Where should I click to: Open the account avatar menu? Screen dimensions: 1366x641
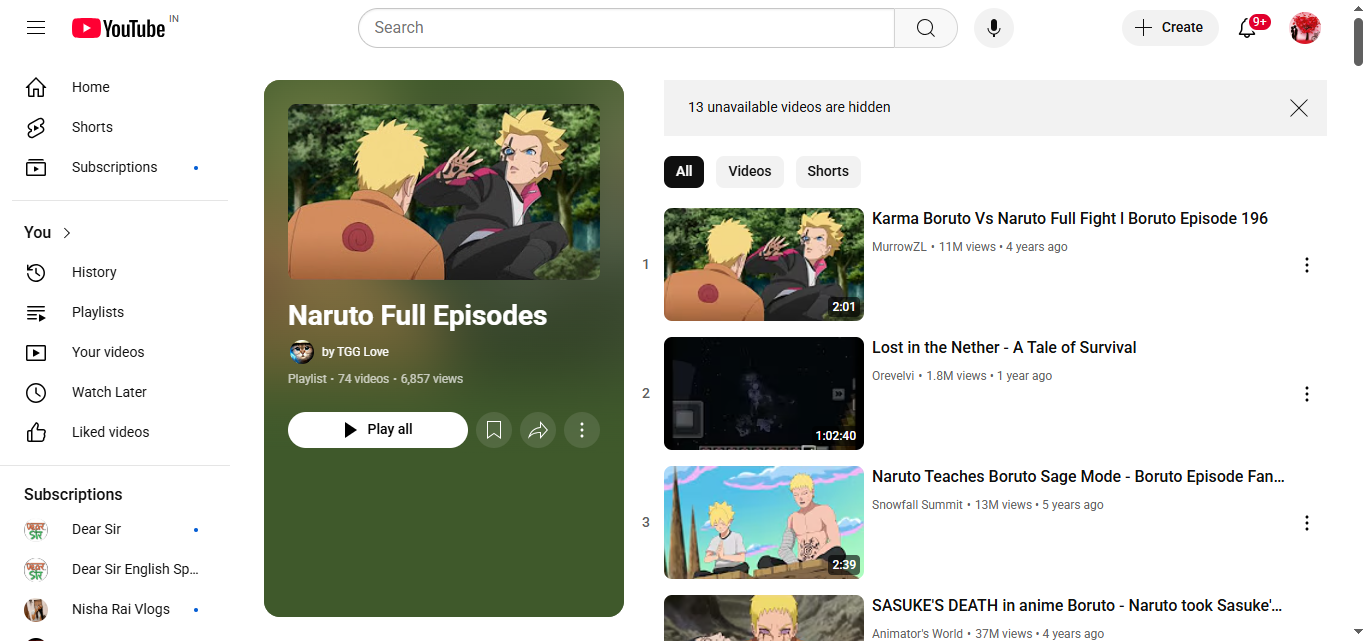point(1305,28)
